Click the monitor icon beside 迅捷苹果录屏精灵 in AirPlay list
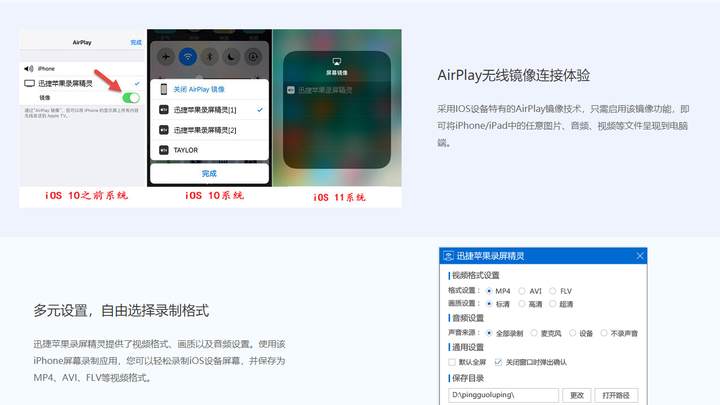Image resolution: width=720 pixels, height=405 pixels. [29, 83]
